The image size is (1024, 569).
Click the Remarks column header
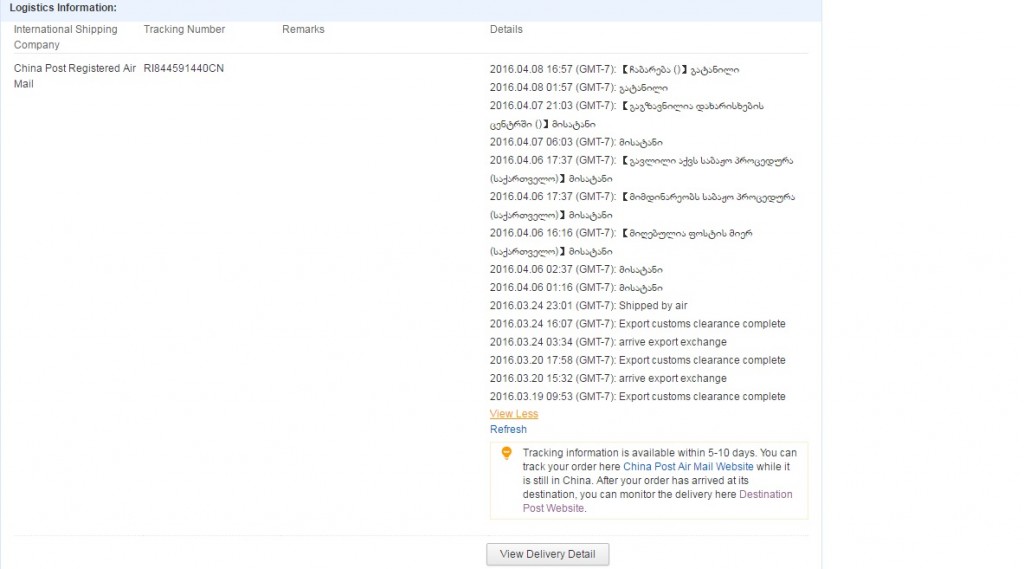coord(303,30)
